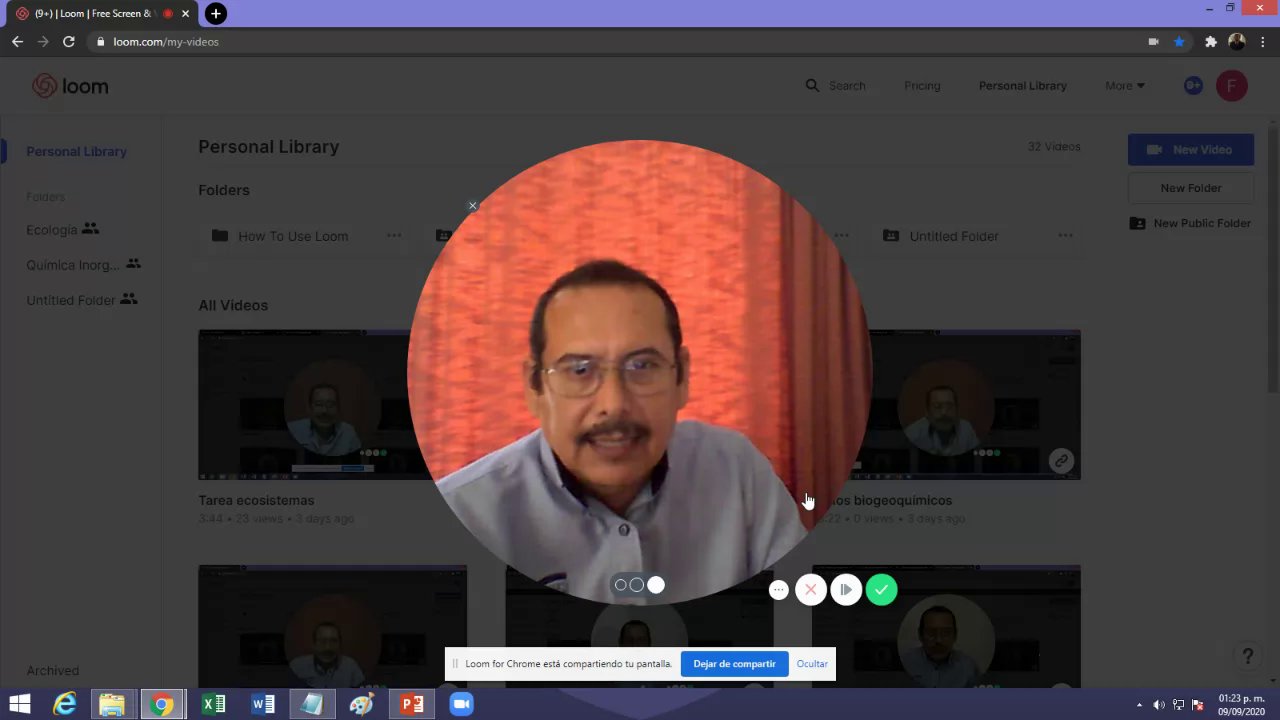This screenshot has height=720, width=1280.
Task: Open the Ecología folder in sidebar
Action: (x=62, y=230)
